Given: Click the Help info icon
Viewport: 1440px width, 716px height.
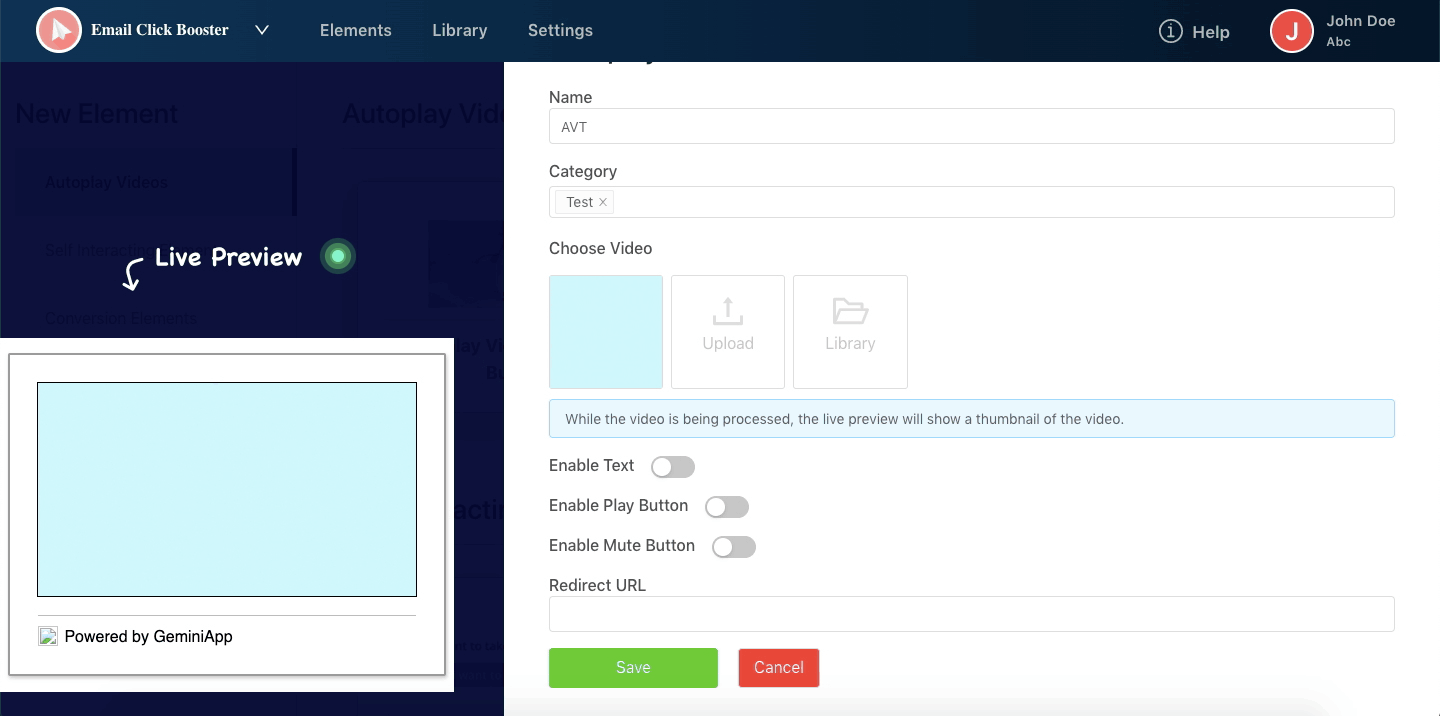Looking at the screenshot, I should click(x=1170, y=31).
